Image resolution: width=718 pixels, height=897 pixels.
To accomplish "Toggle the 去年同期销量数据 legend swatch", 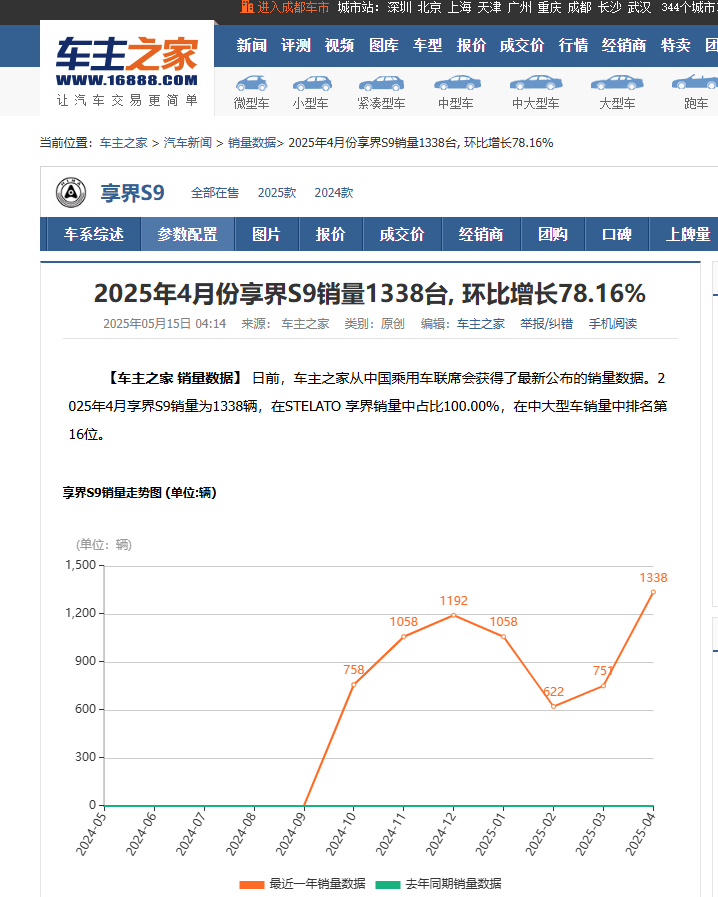I will pyautogui.click(x=387, y=884).
